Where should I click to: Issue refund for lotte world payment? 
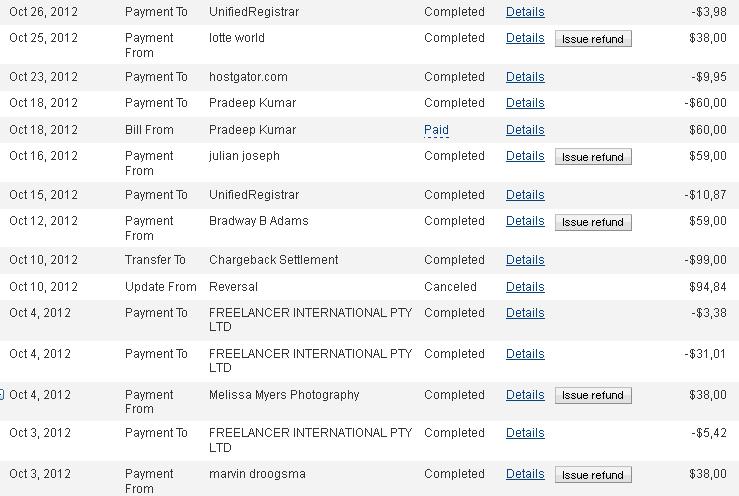point(593,39)
